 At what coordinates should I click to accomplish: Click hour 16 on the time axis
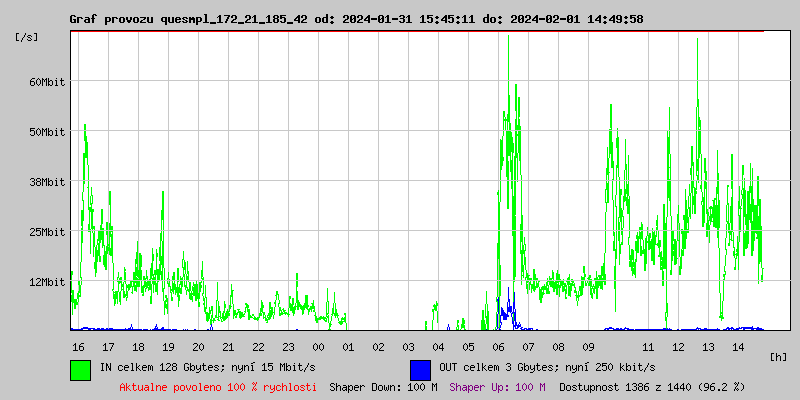(x=78, y=346)
